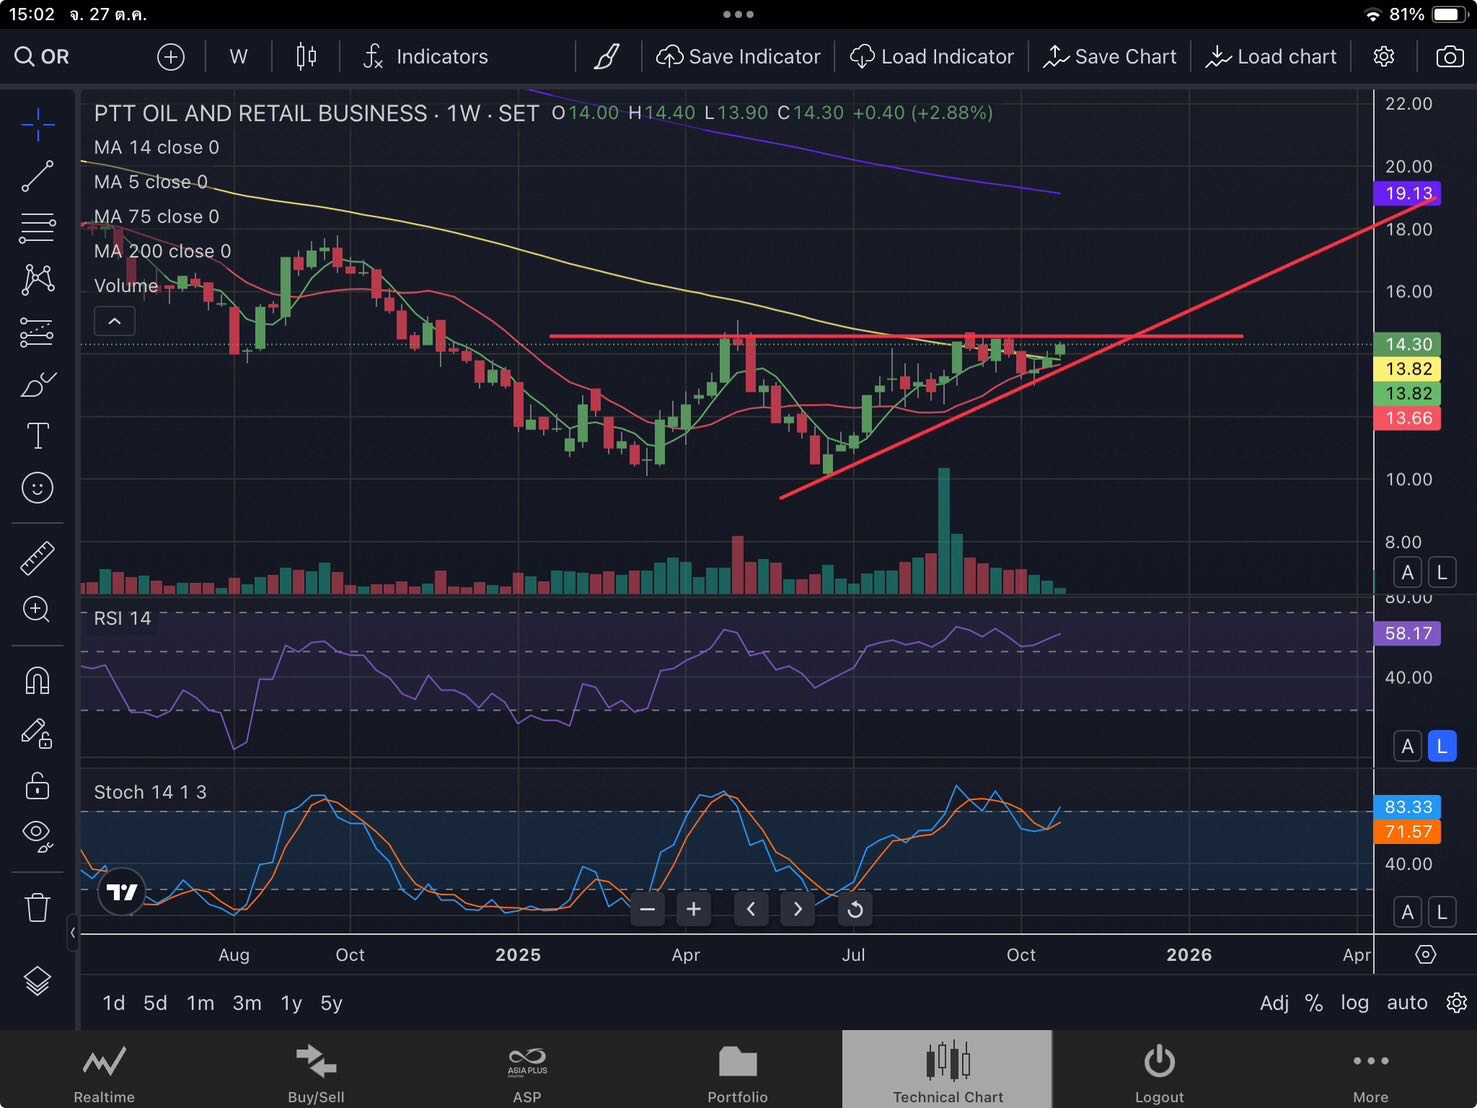The width and height of the screenshot is (1477, 1108).
Task: Toggle auto scale A on Stoch pane
Action: tap(1407, 911)
